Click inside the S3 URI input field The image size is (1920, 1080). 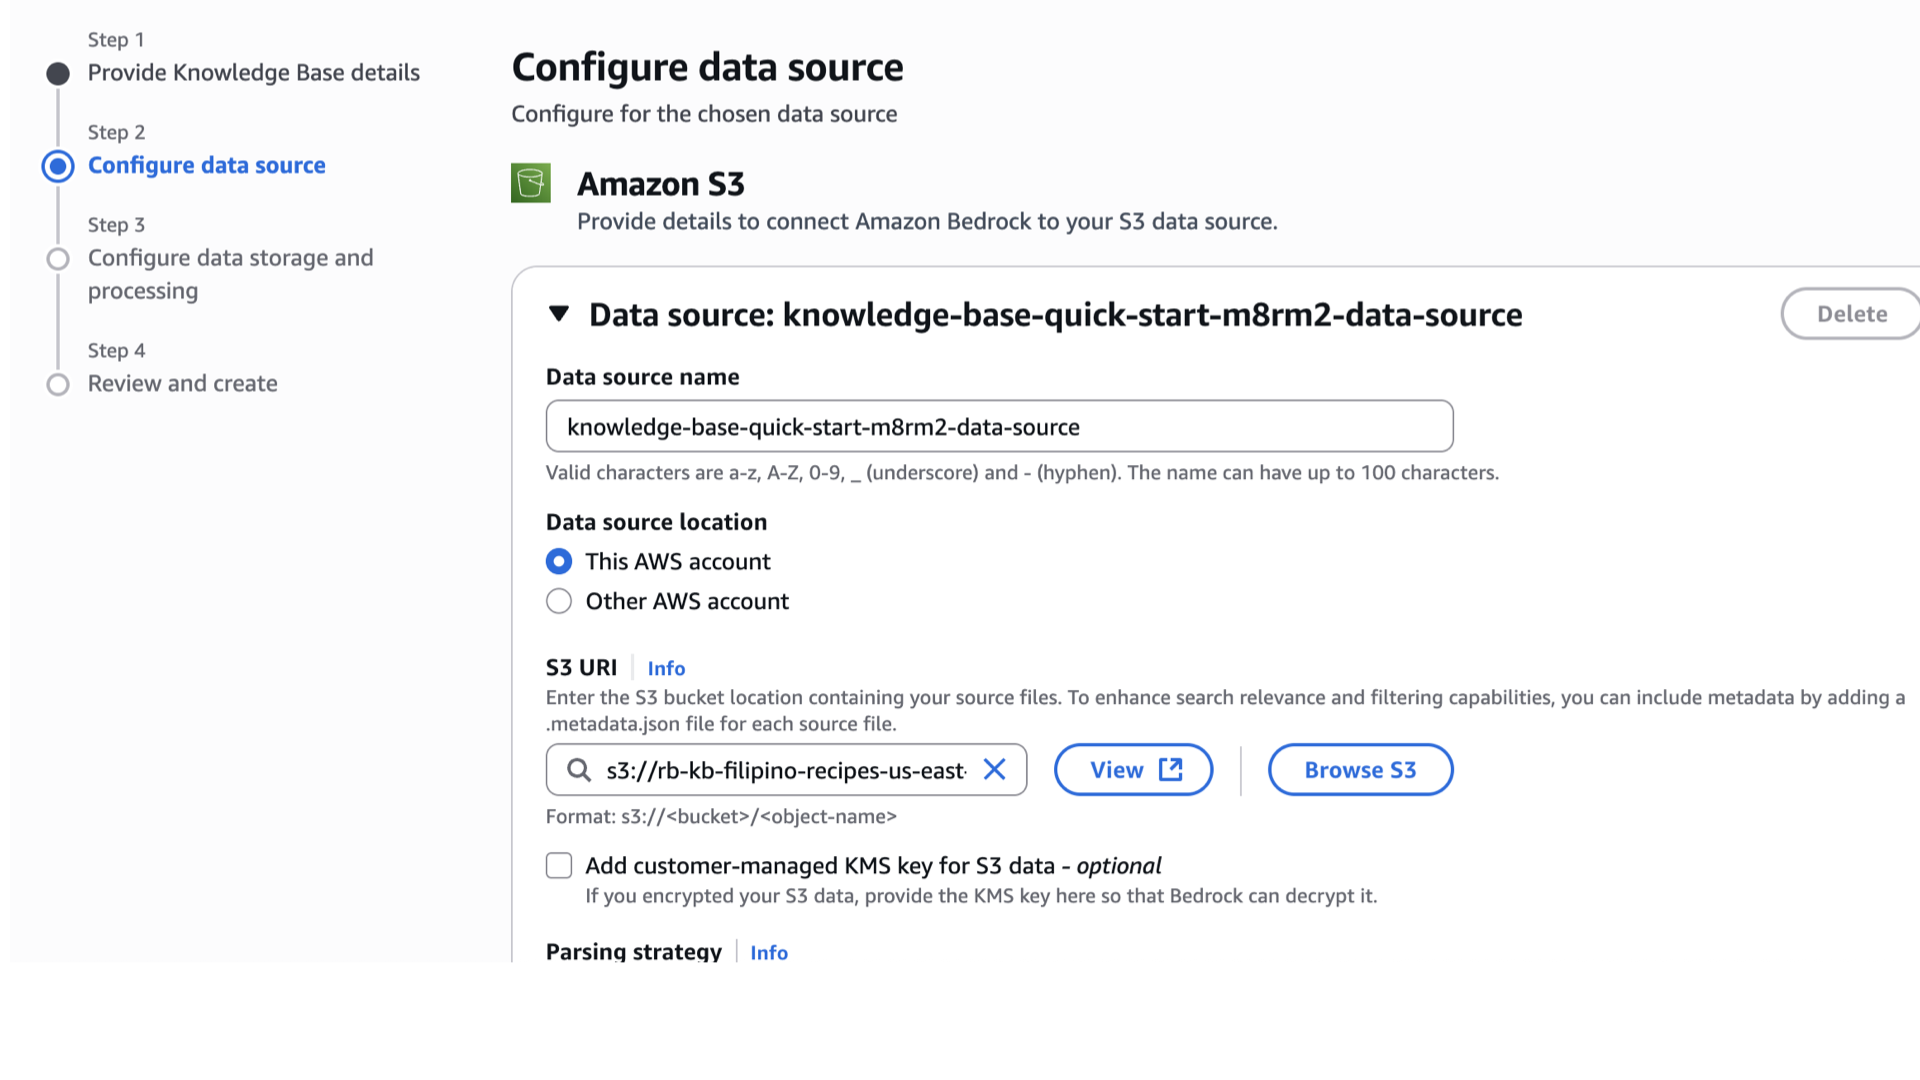(x=785, y=770)
